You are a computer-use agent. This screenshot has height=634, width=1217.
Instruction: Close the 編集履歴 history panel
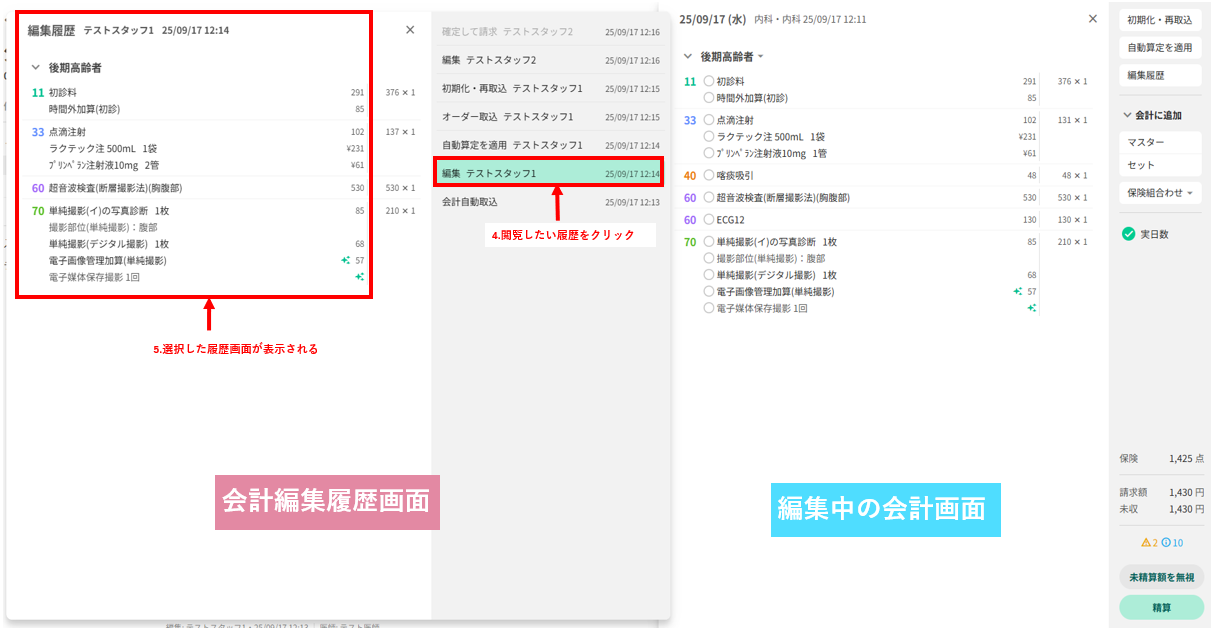point(410,30)
